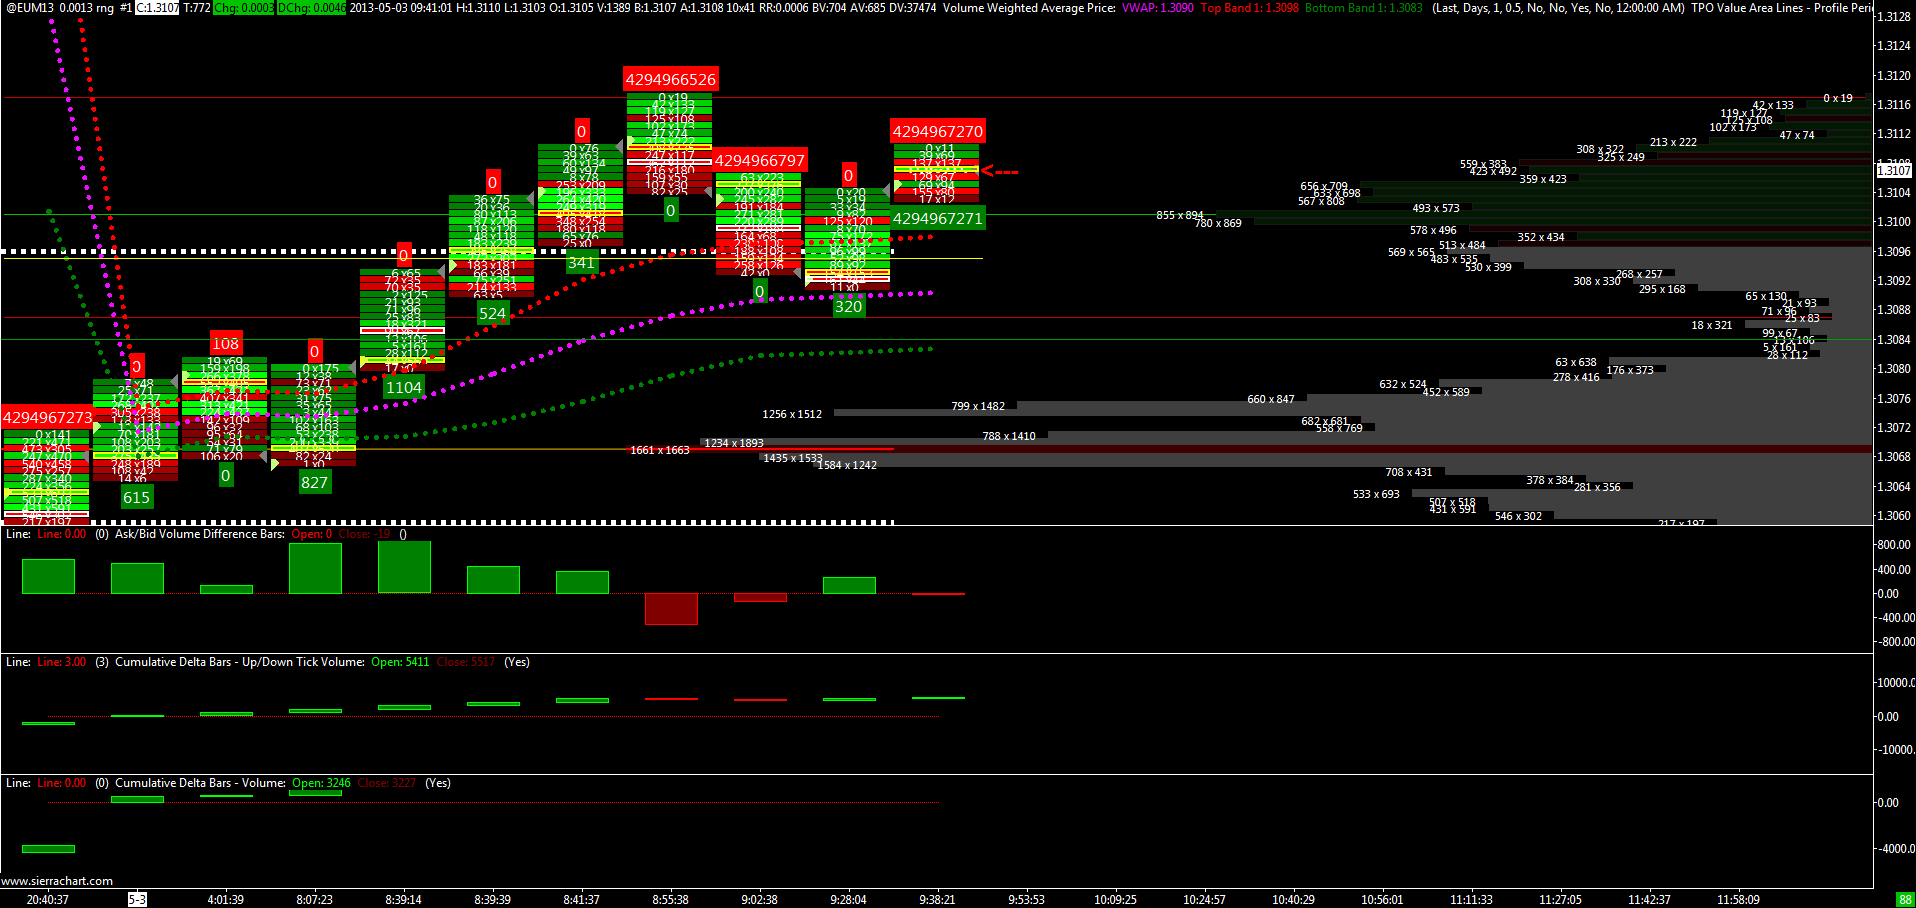The width and height of the screenshot is (1916, 908).
Task: Click the 2013-05-03 09:41:01 timestamp
Action: click(400, 8)
